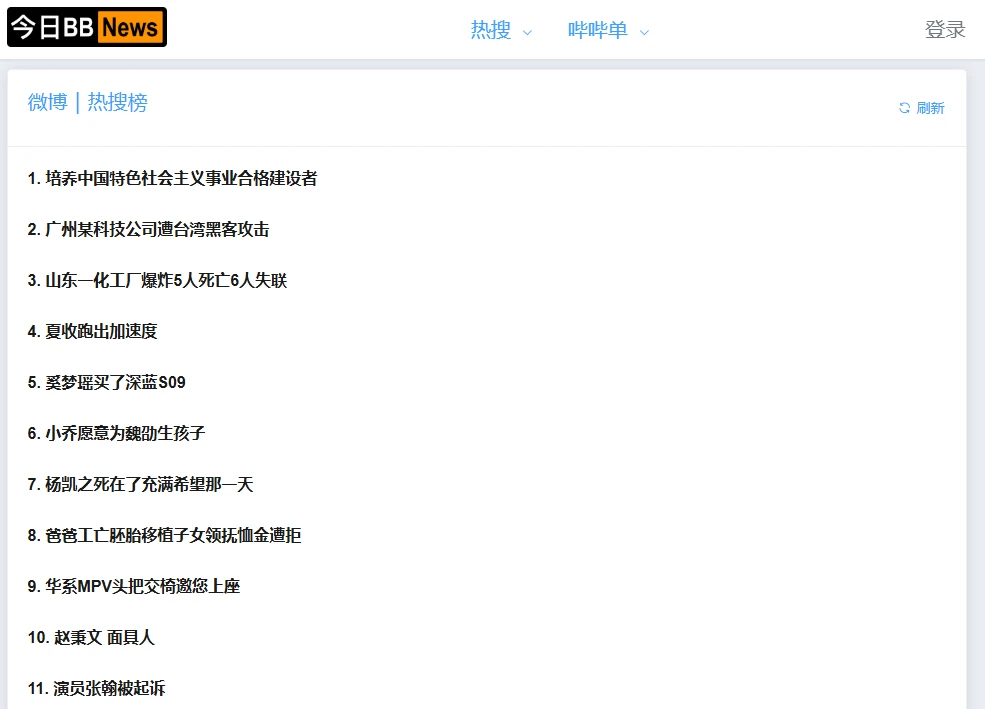This screenshot has width=985, height=709.
Task: Open the 杨凯之死在了充满希望那一天 entry
Action: pyautogui.click(x=140, y=484)
